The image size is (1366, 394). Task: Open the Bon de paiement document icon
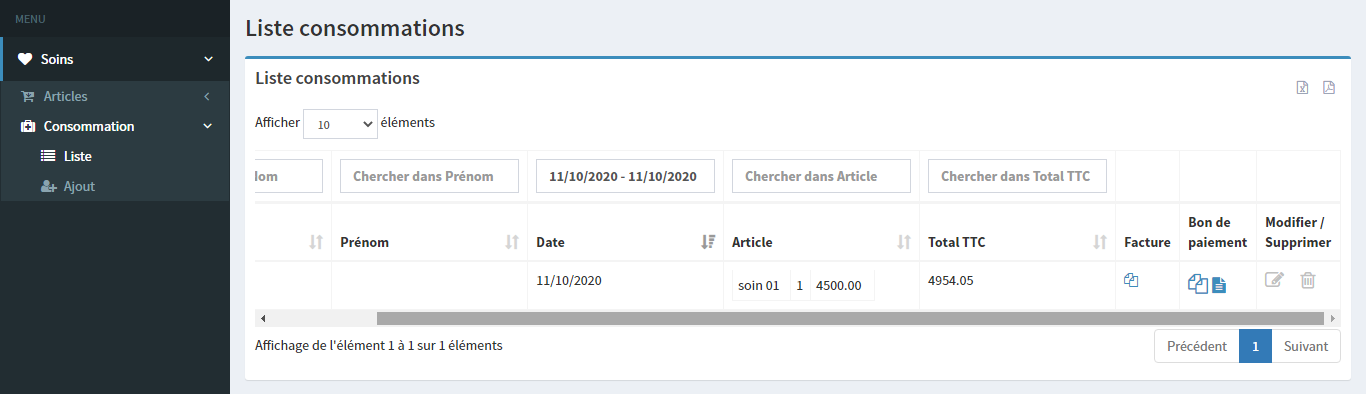[x=1219, y=285]
